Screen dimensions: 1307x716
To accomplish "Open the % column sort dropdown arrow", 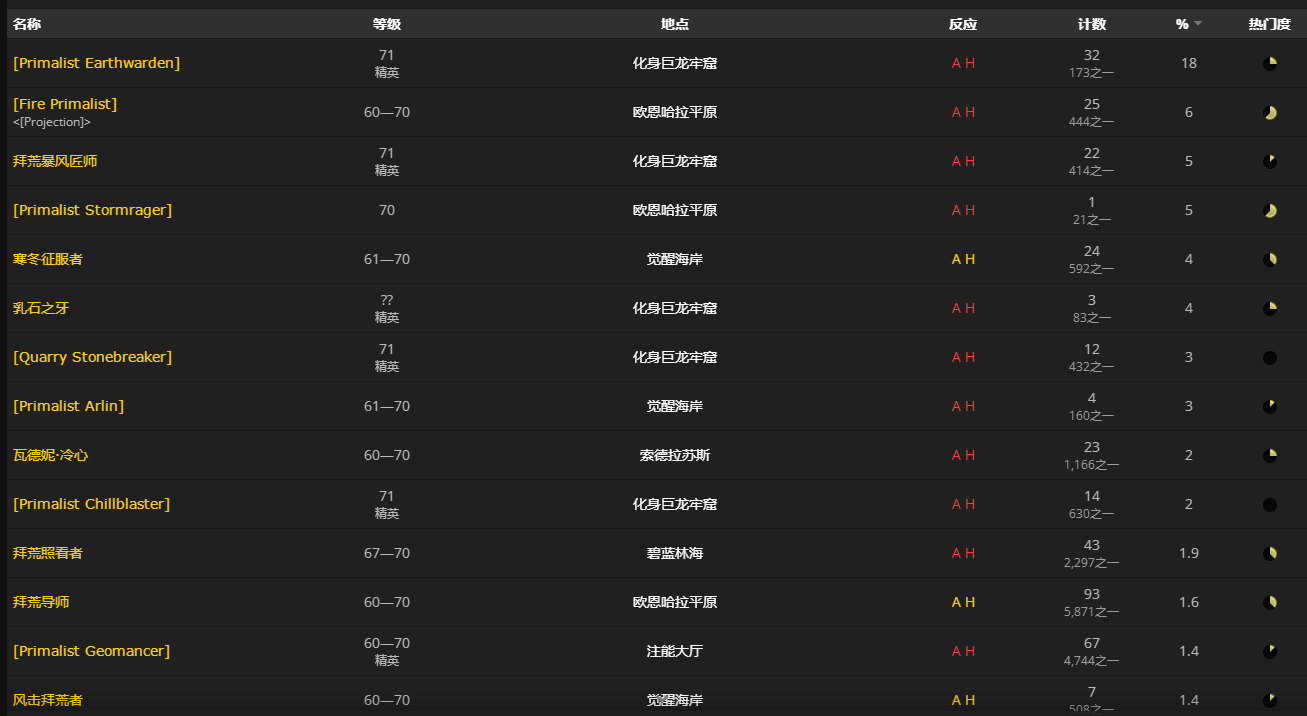I will point(1198,23).
